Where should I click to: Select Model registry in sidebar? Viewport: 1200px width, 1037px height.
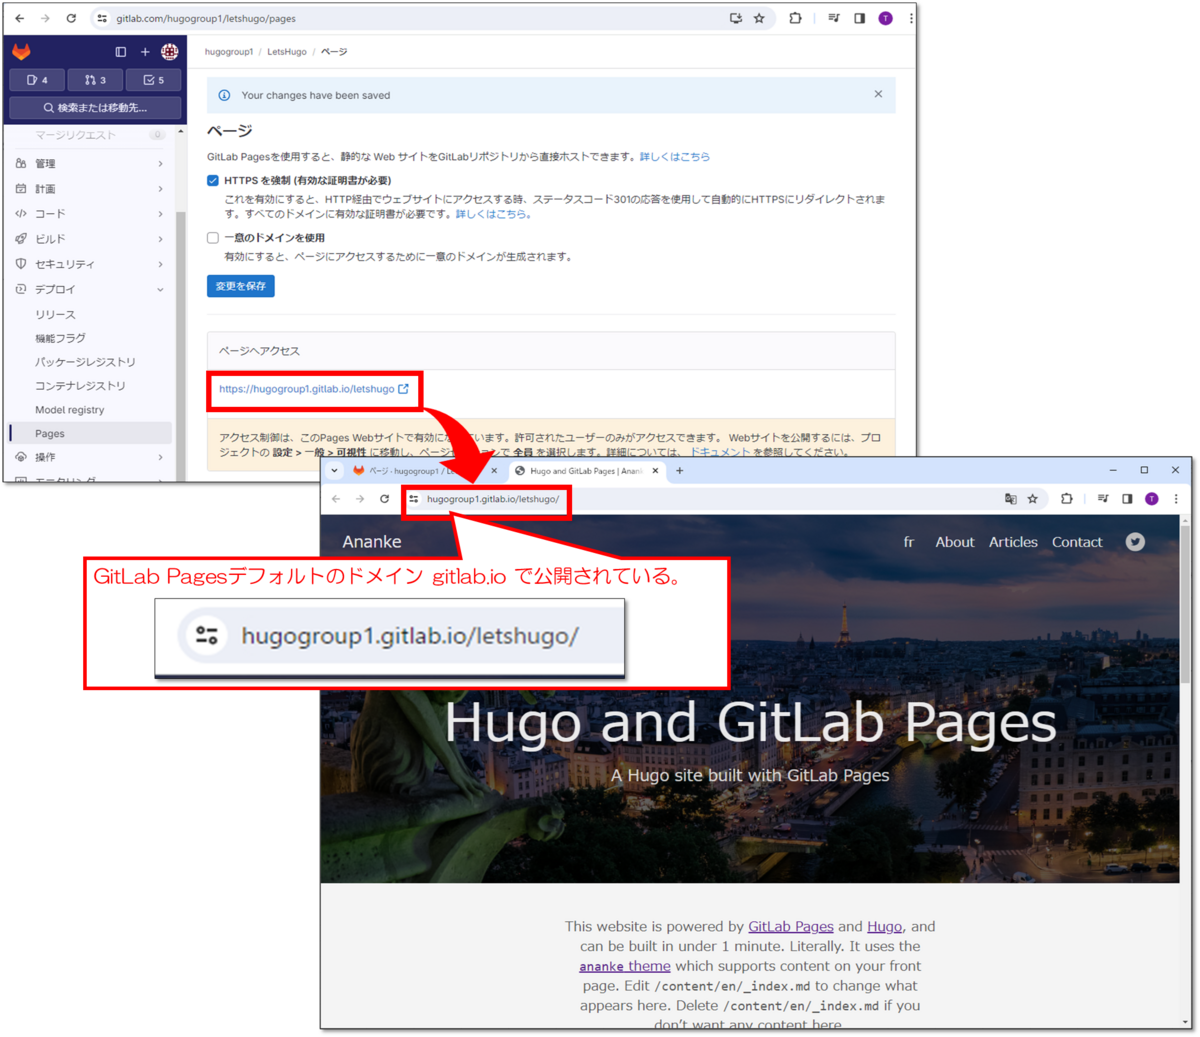(x=90, y=410)
